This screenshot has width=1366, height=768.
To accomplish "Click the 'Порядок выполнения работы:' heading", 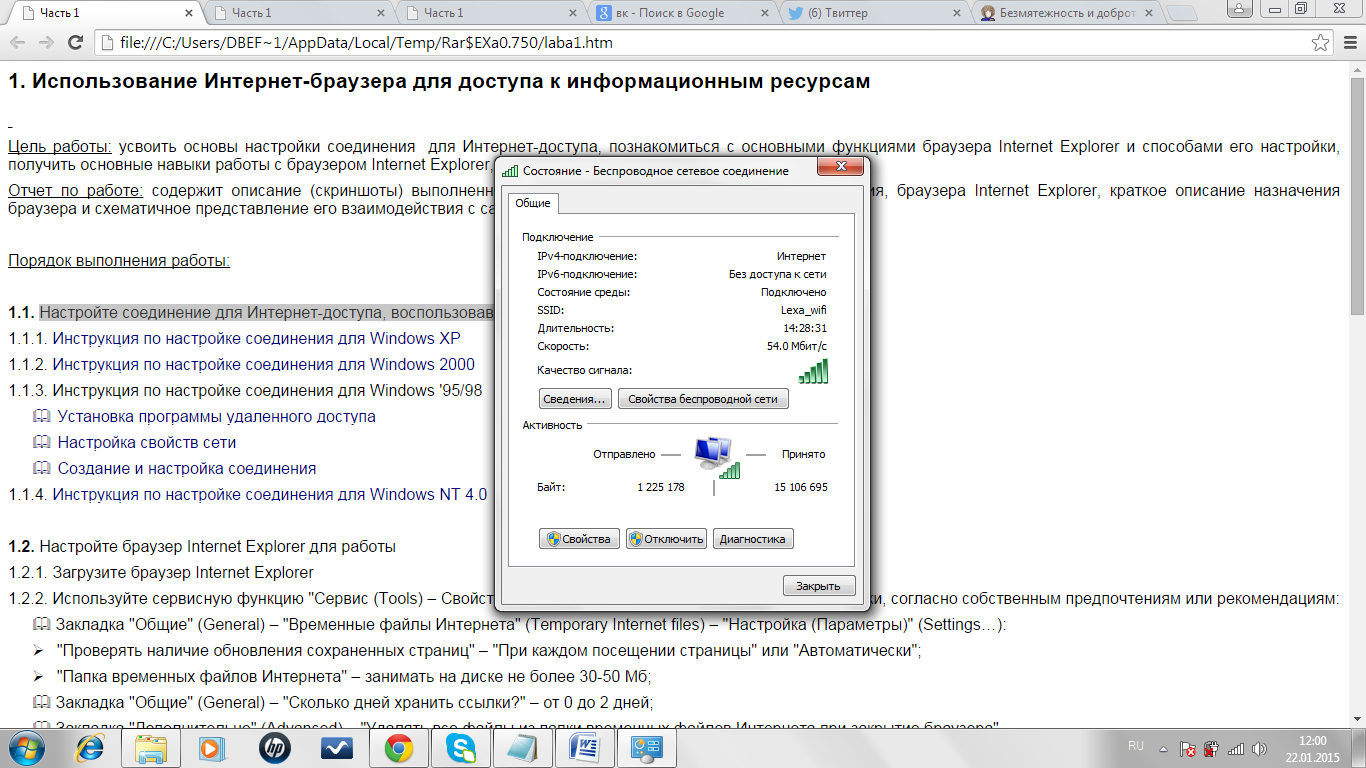I will (x=119, y=261).
